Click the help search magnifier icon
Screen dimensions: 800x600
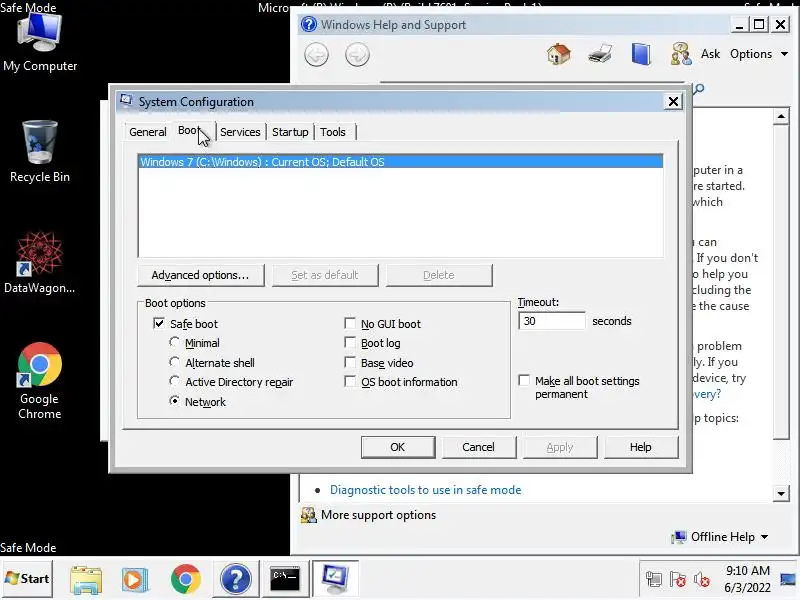[699, 89]
